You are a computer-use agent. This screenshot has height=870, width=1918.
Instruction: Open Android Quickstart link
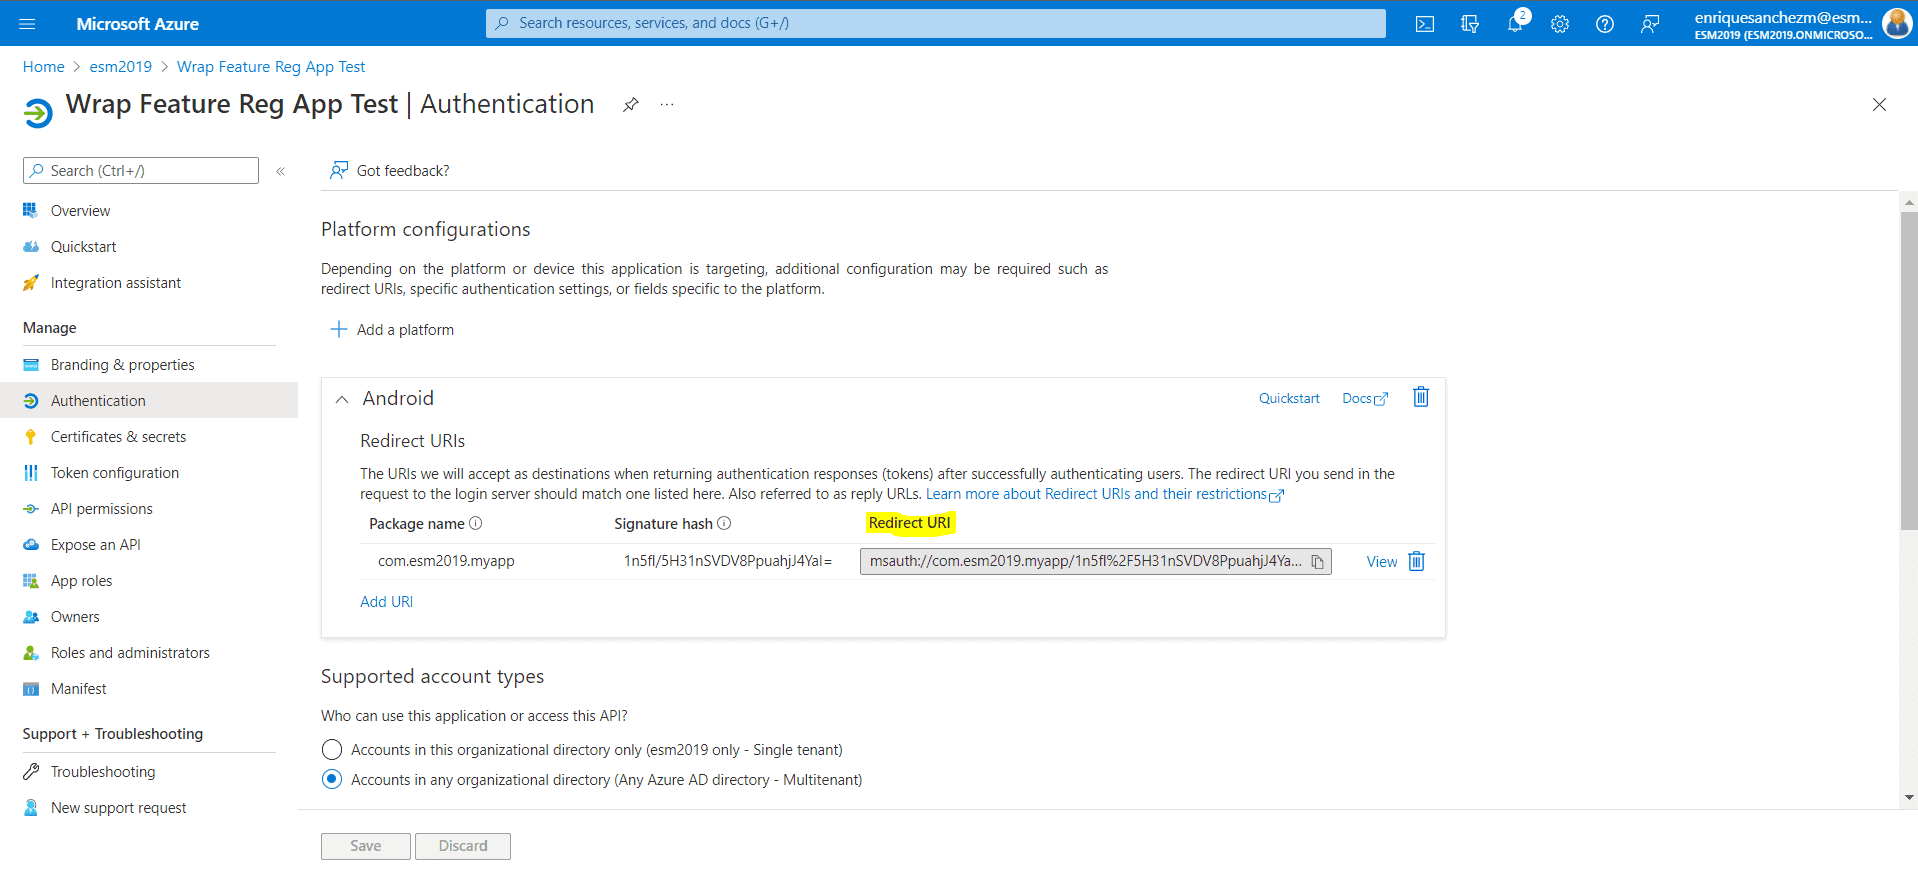1289,398
